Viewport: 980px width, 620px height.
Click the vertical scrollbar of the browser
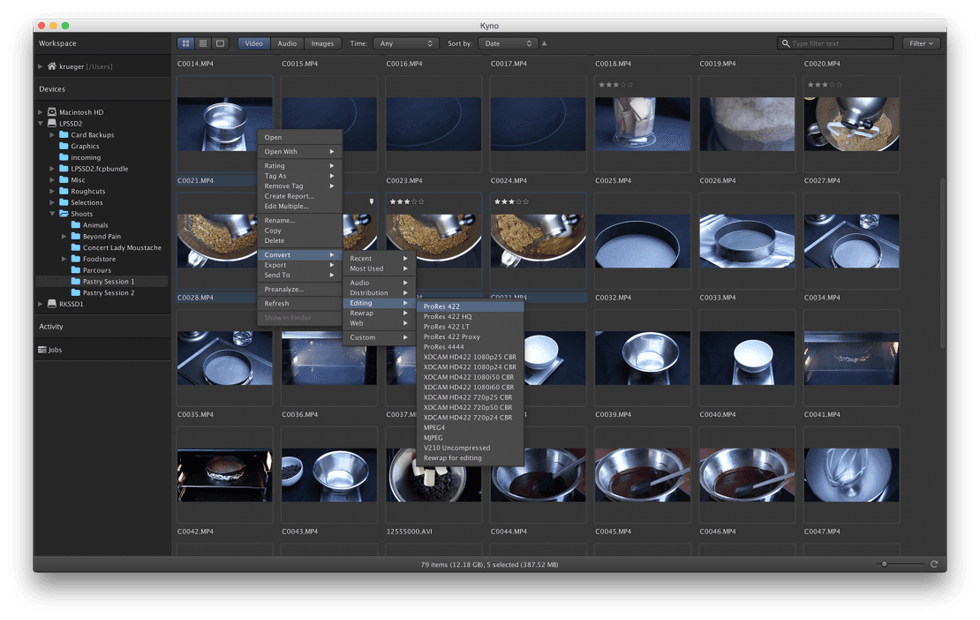[942, 262]
